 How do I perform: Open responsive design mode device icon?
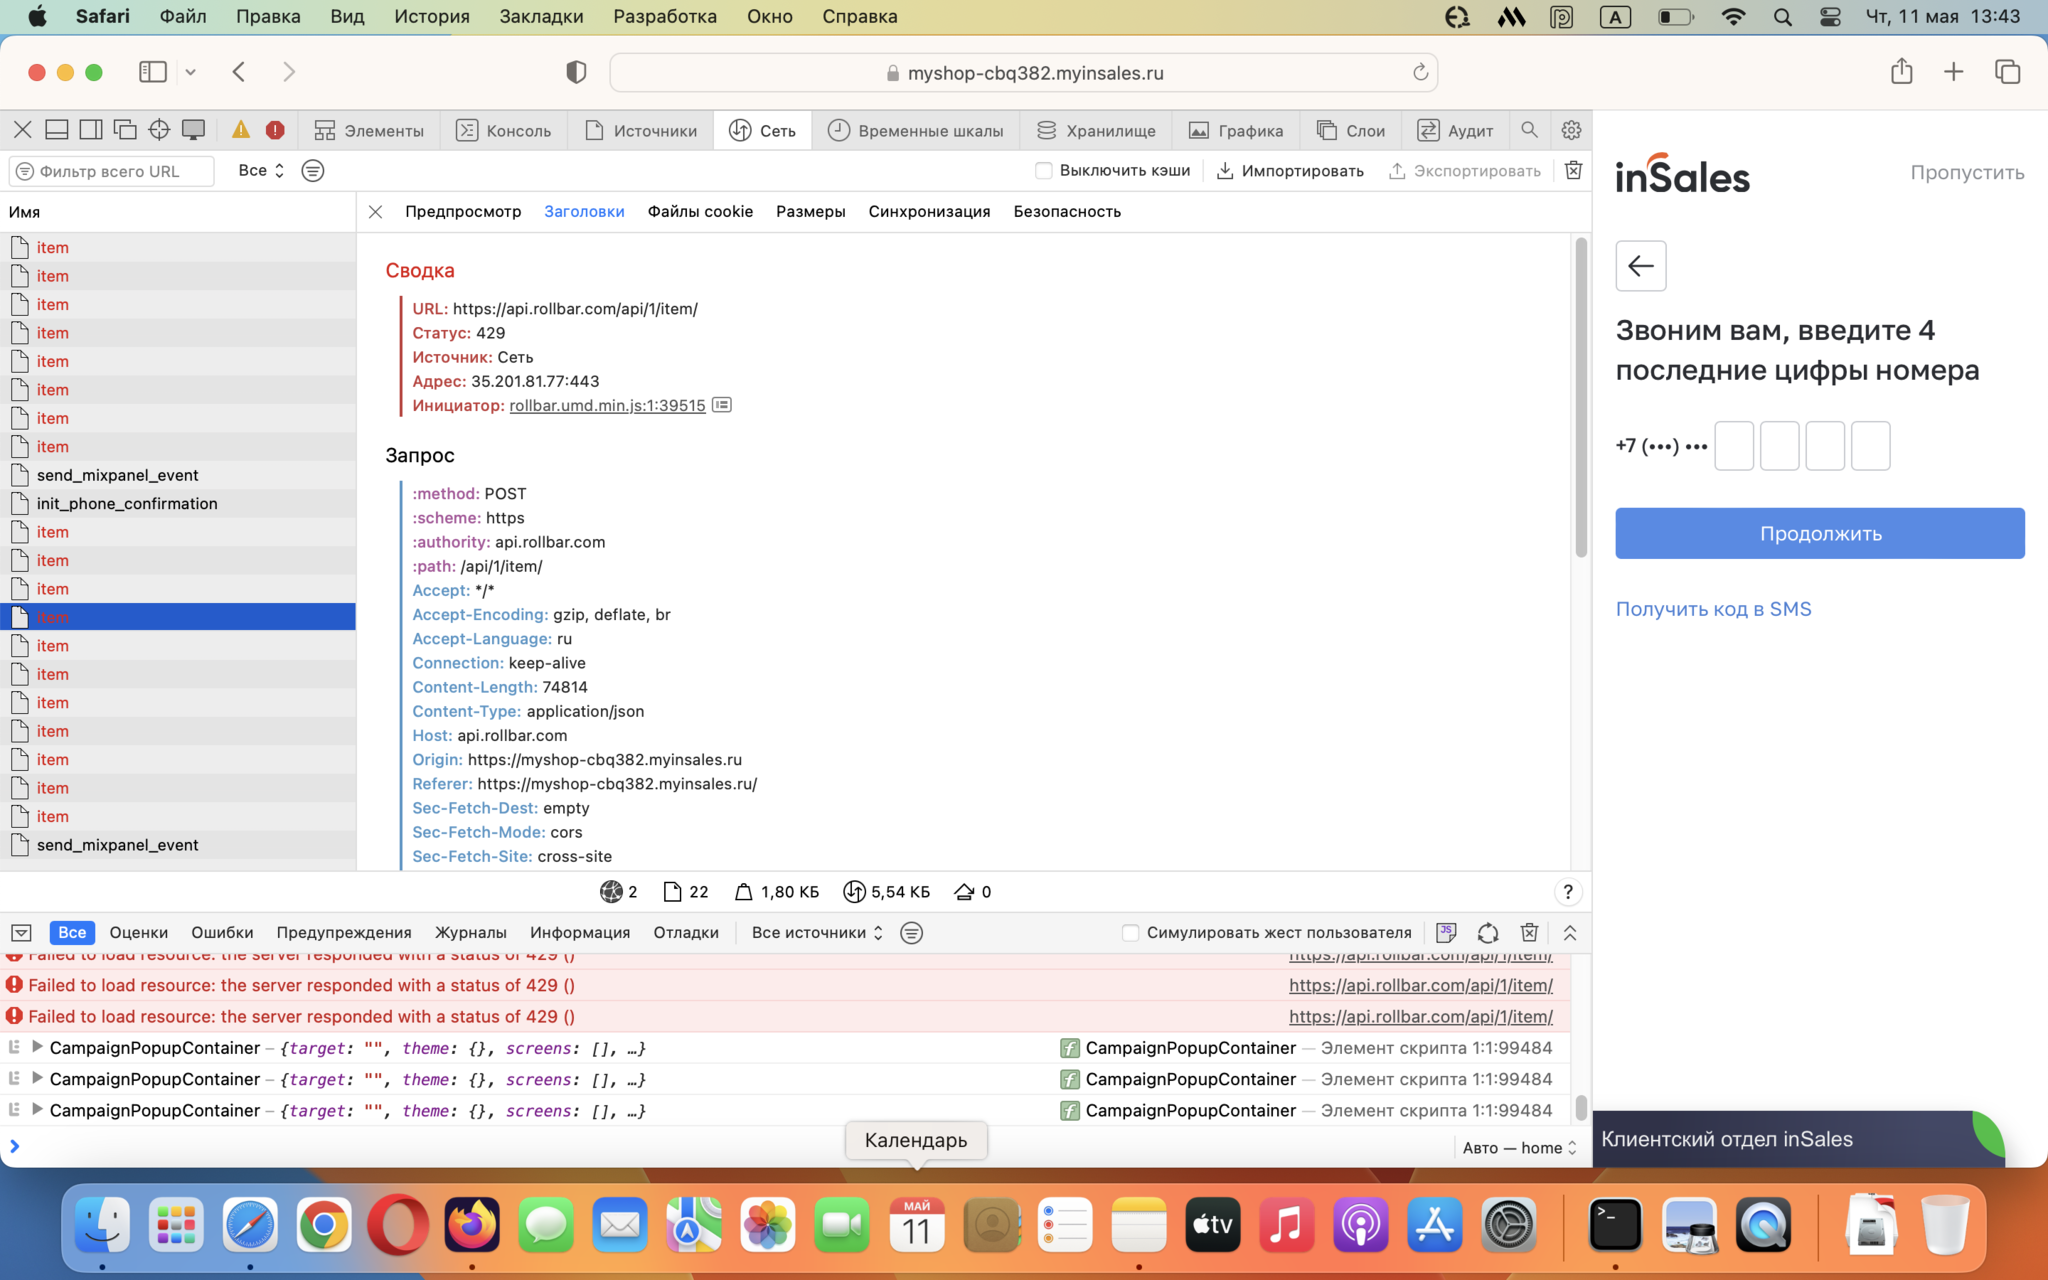click(193, 130)
